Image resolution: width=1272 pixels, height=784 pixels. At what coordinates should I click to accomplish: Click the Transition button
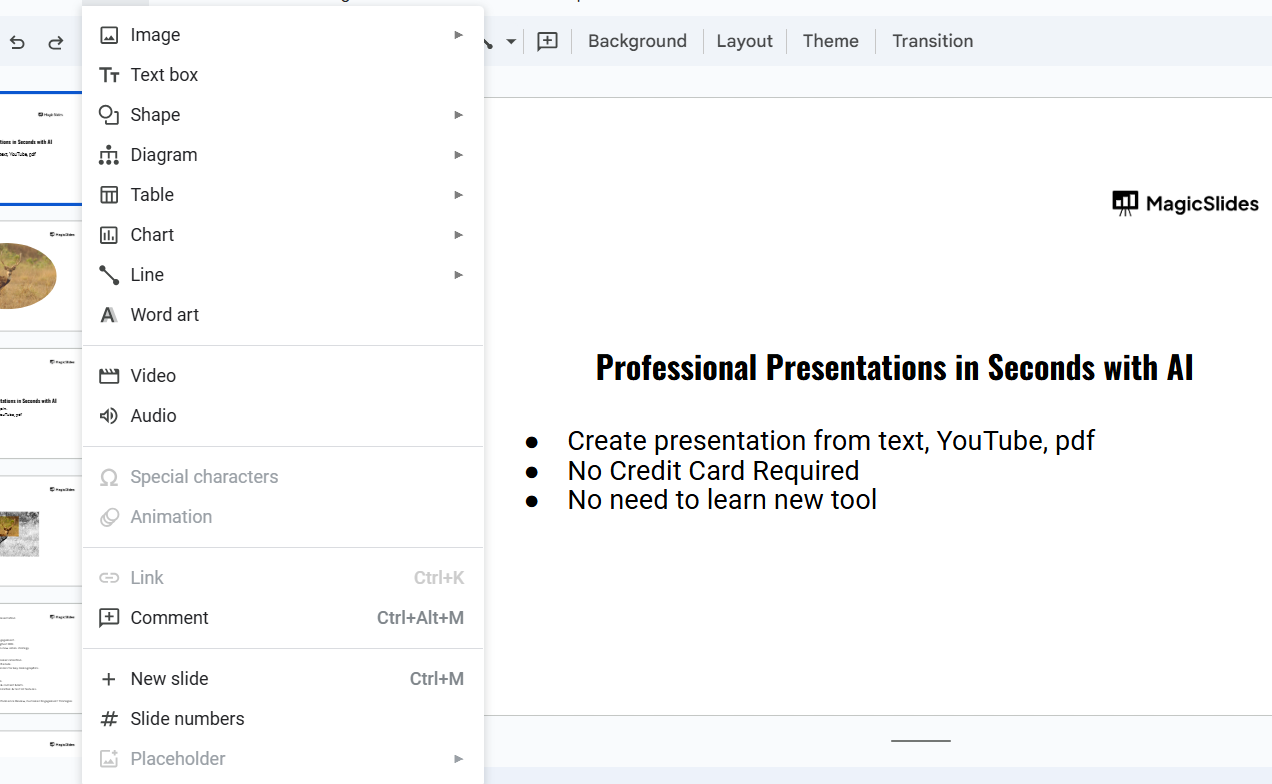coord(932,41)
